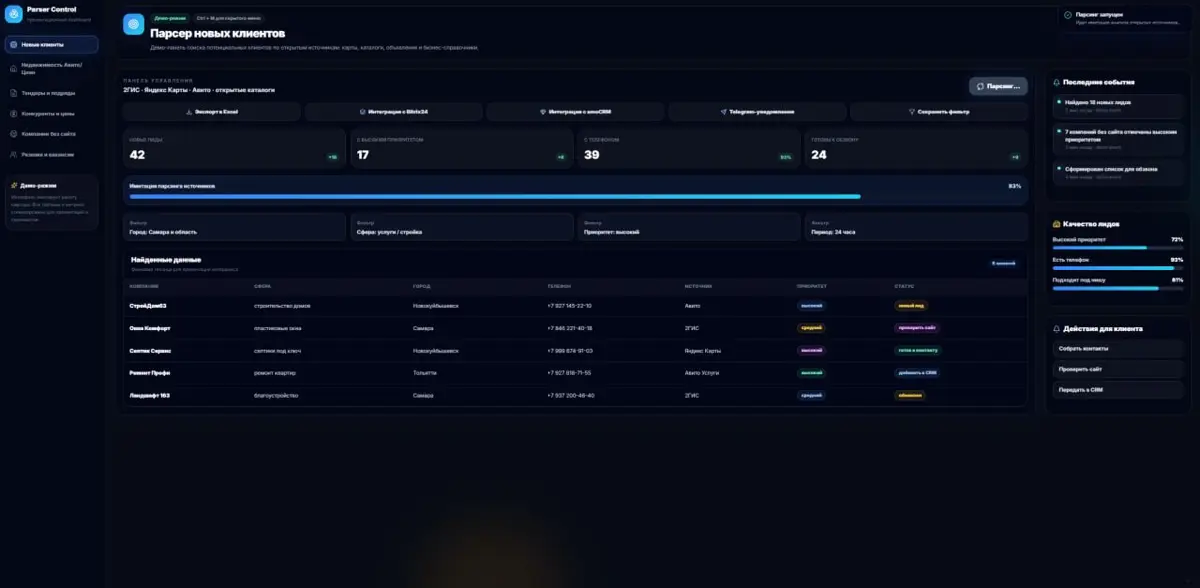Go to Конкуренты и цены
This screenshot has width=1200, height=588.
click(51, 114)
